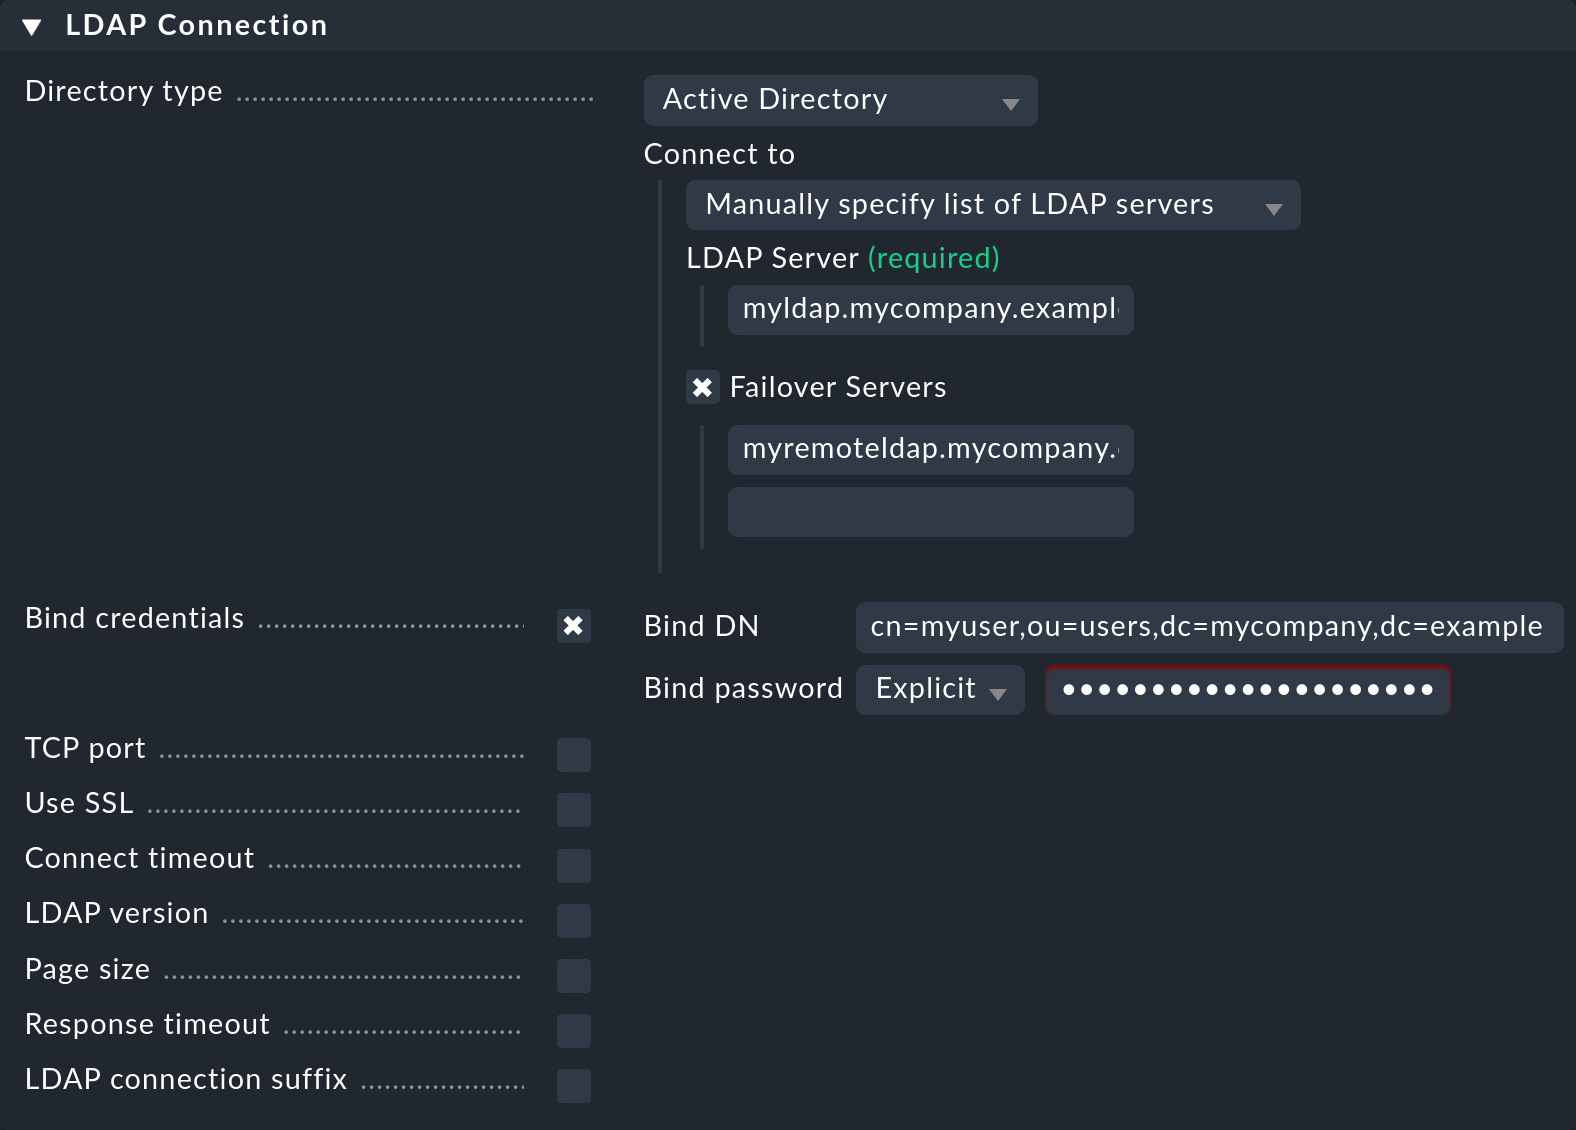
Task: Click the LDAP Server (required) label
Action: coord(843,258)
